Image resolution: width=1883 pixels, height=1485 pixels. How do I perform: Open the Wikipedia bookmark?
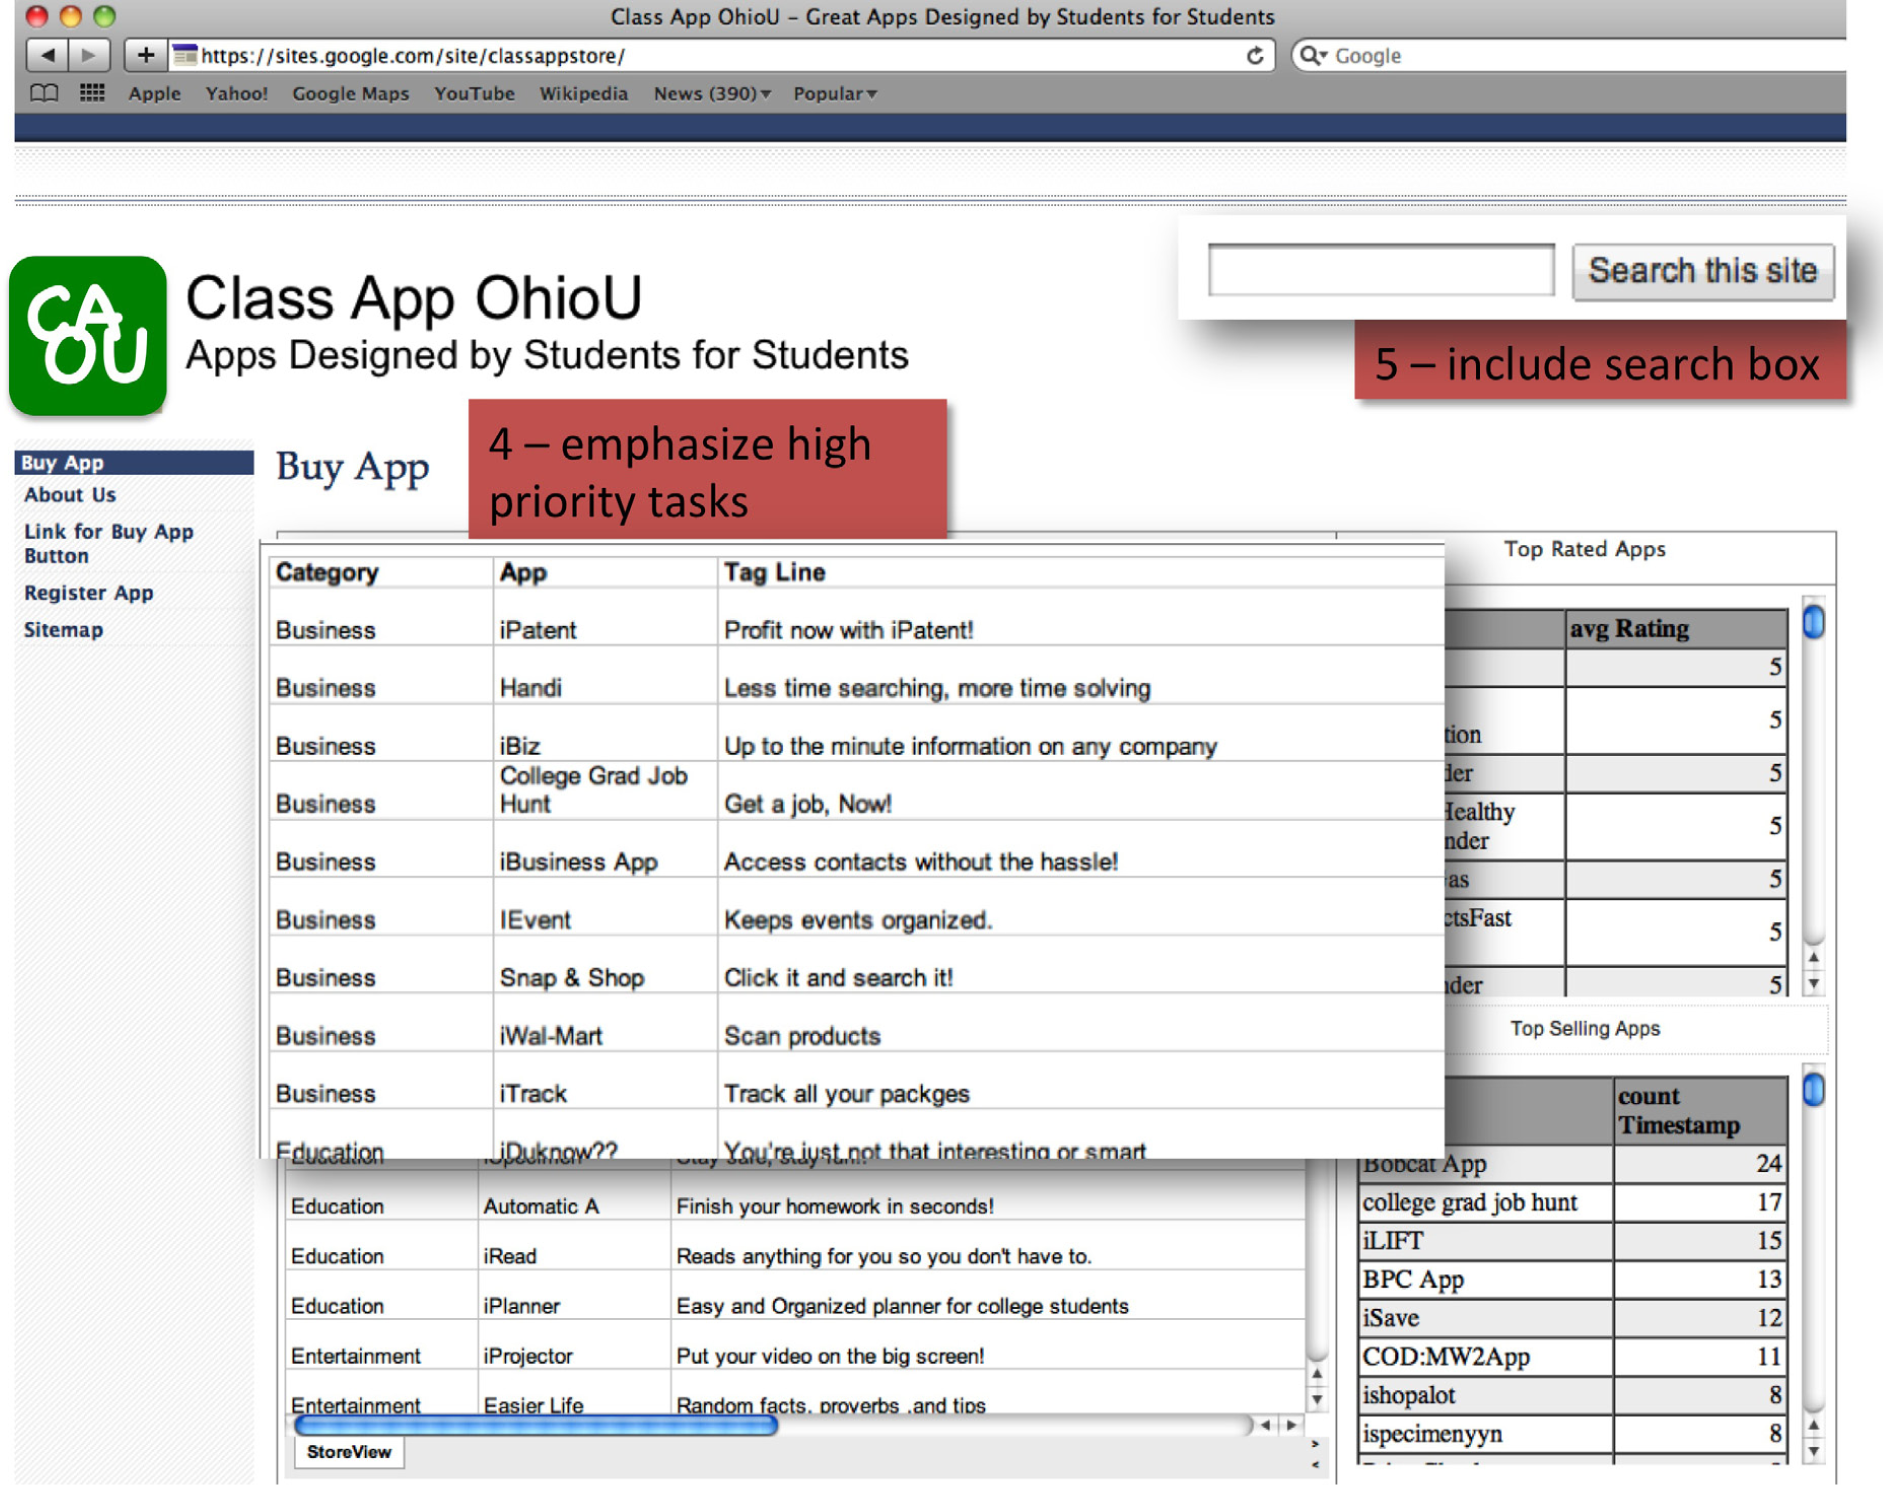point(584,93)
